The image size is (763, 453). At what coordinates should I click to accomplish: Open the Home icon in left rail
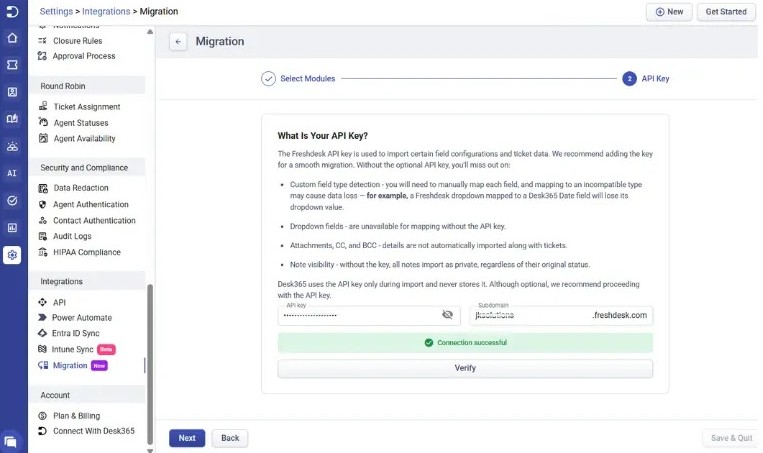(x=12, y=38)
